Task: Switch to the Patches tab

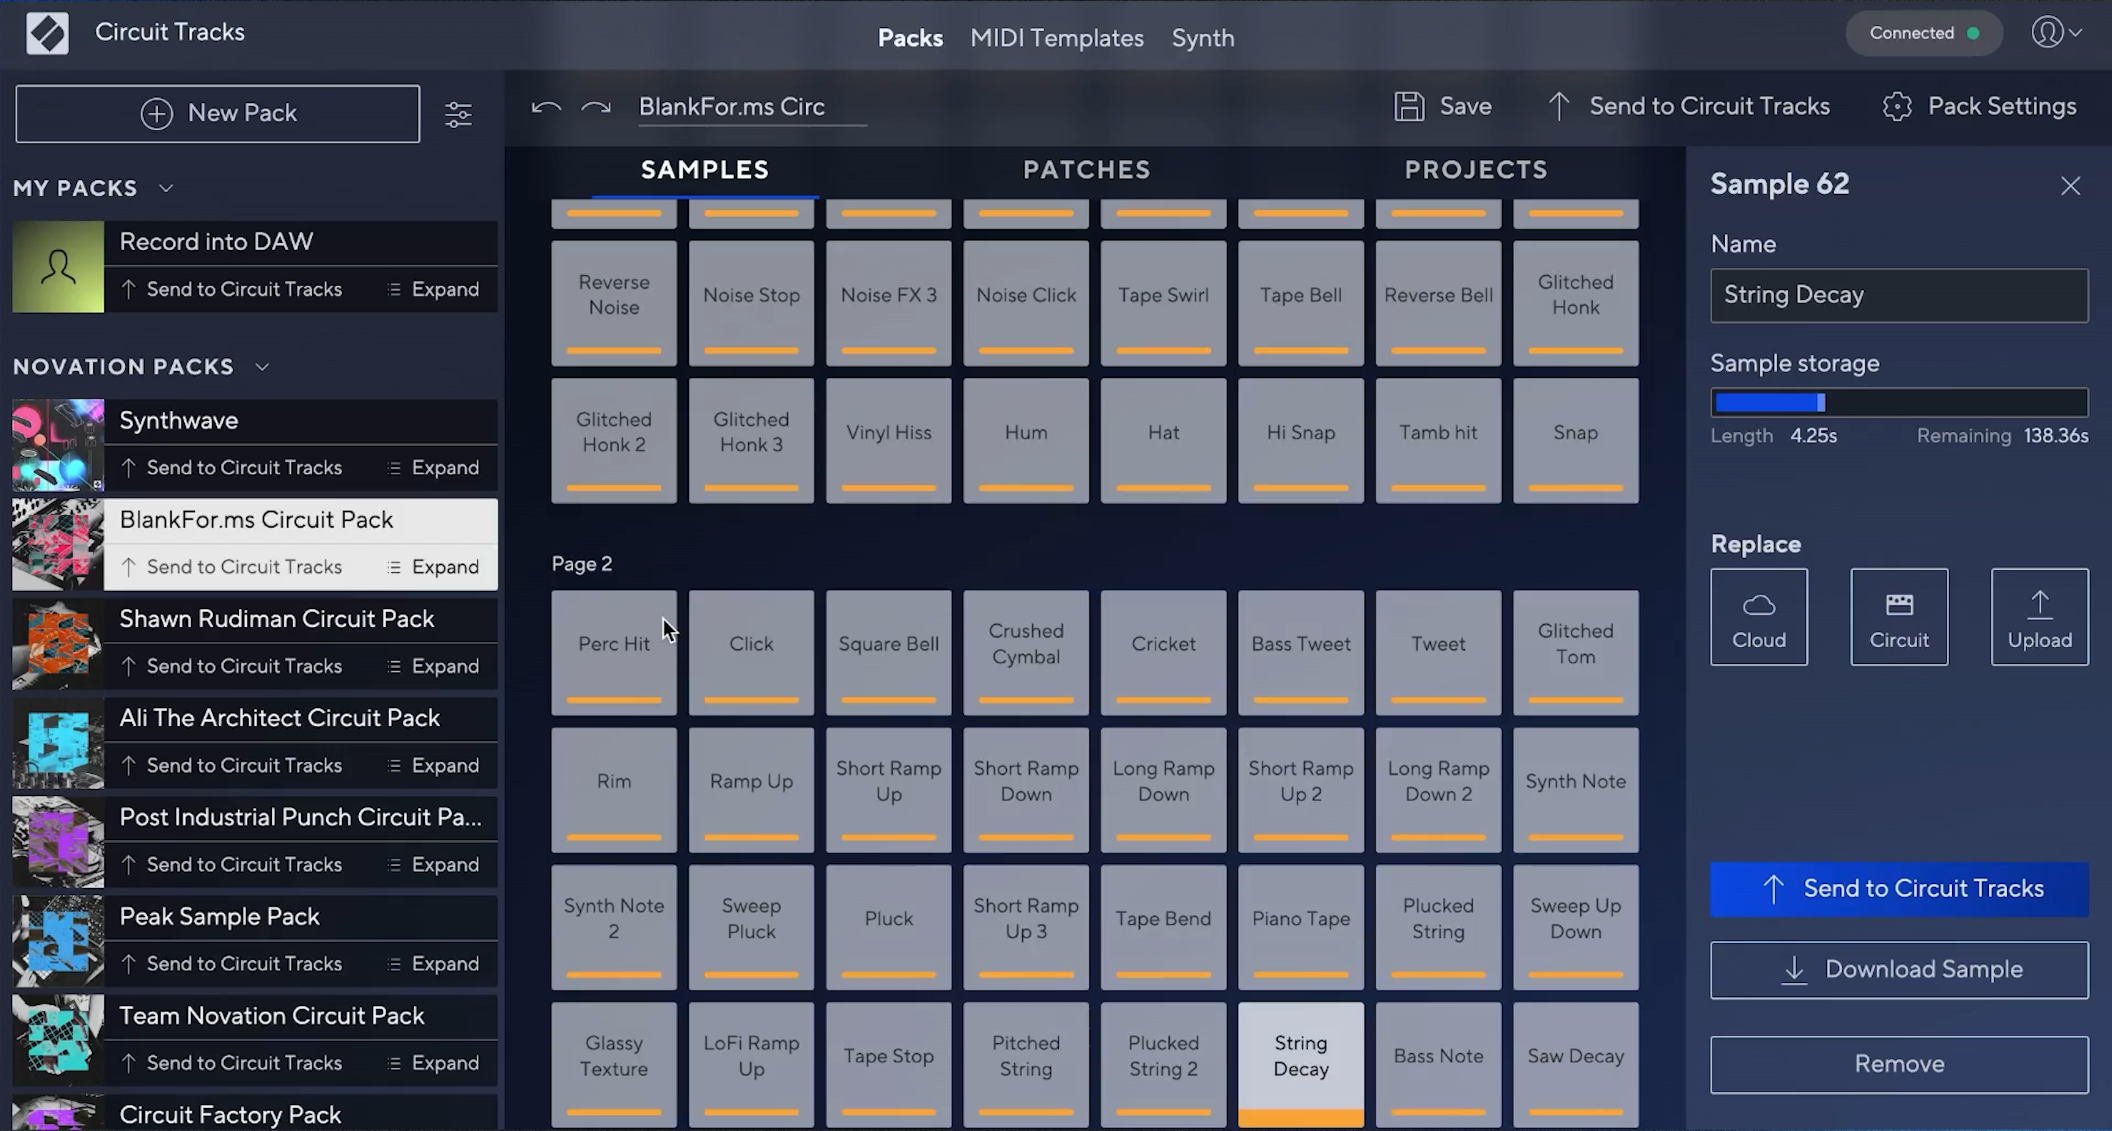Action: point(1087,170)
